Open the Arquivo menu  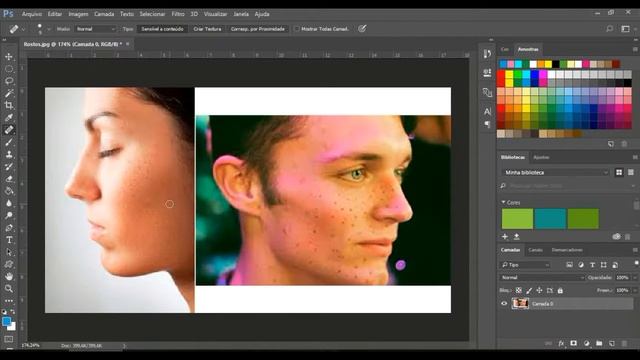click(x=32, y=14)
